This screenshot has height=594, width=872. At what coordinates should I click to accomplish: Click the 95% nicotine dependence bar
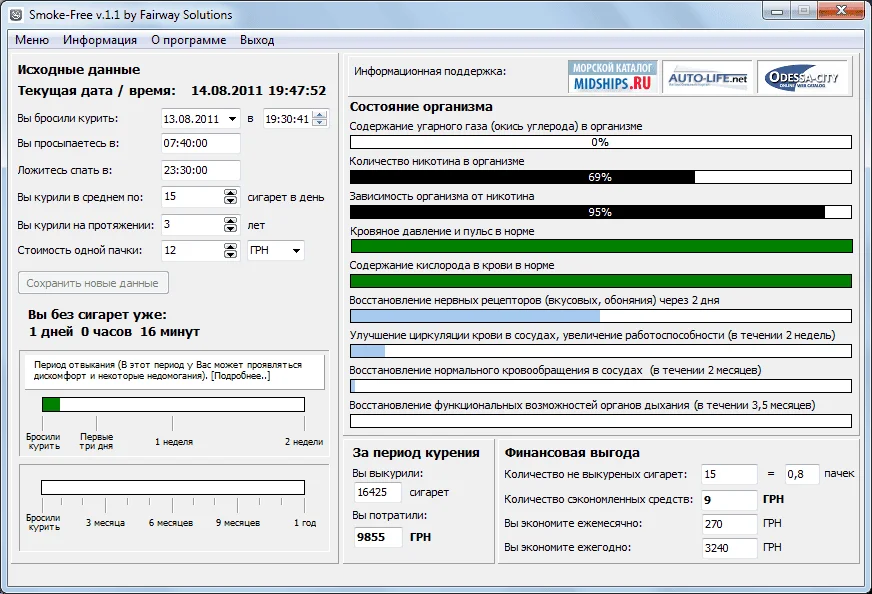(x=600, y=212)
